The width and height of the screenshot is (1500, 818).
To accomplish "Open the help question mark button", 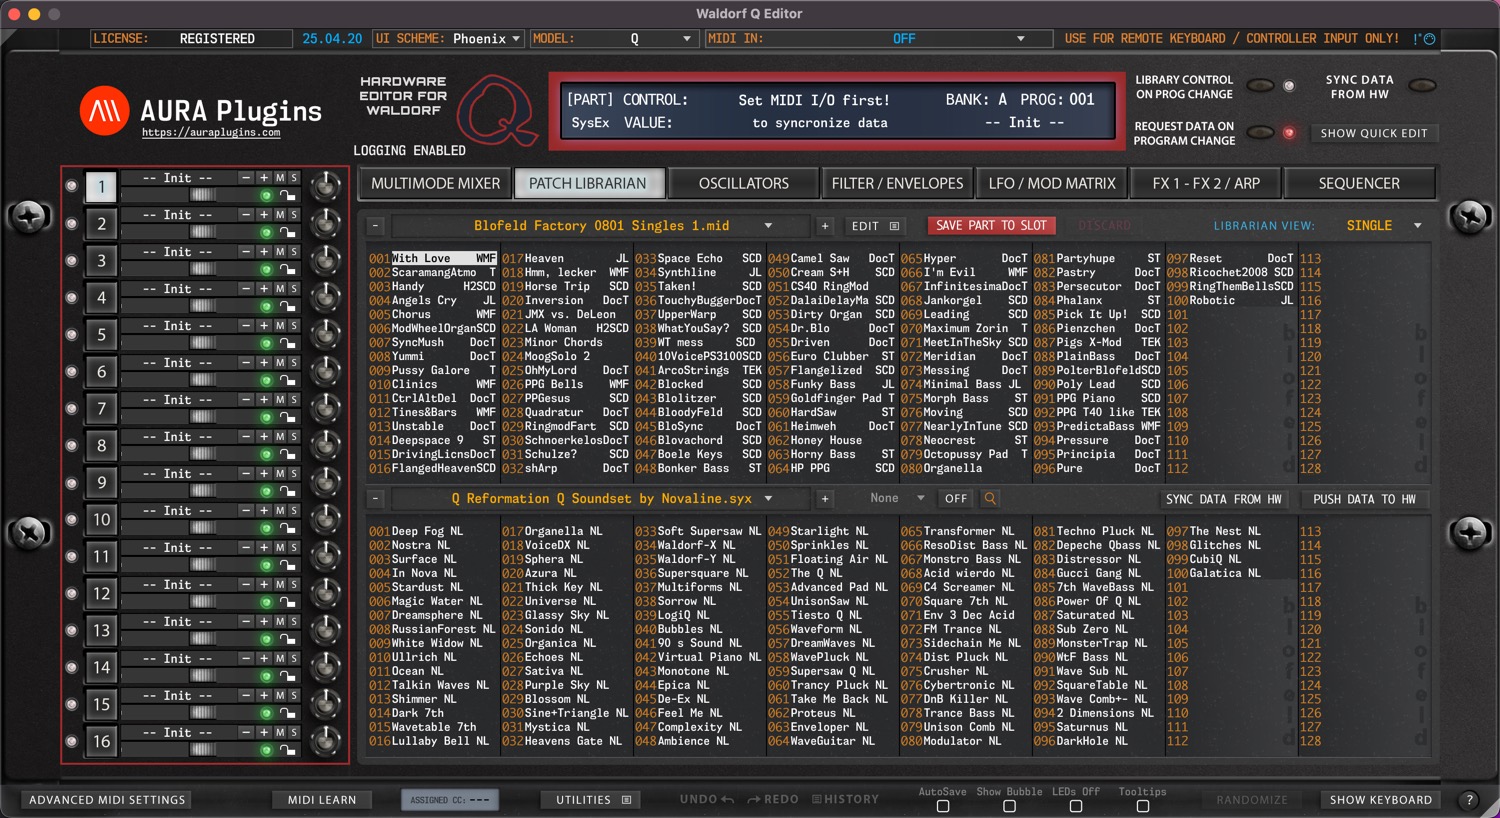I will pyautogui.click(x=1469, y=800).
